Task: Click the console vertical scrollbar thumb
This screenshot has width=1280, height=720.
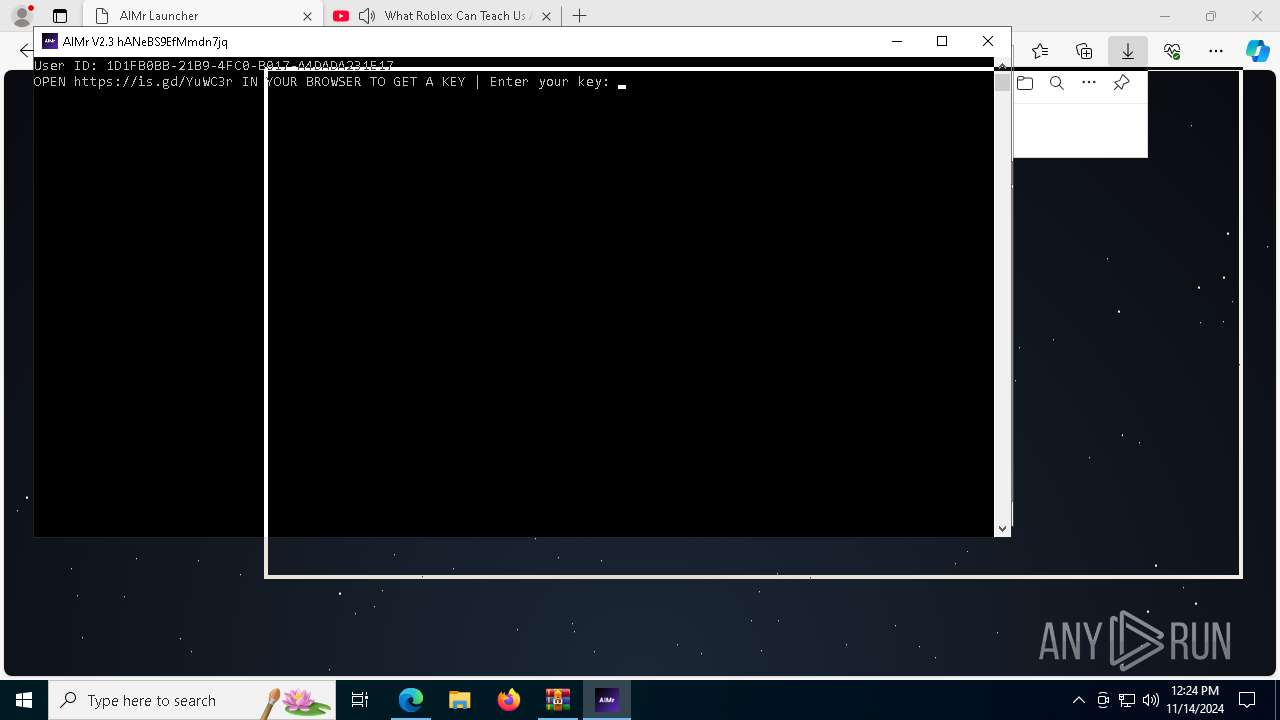Action: coord(1002,82)
